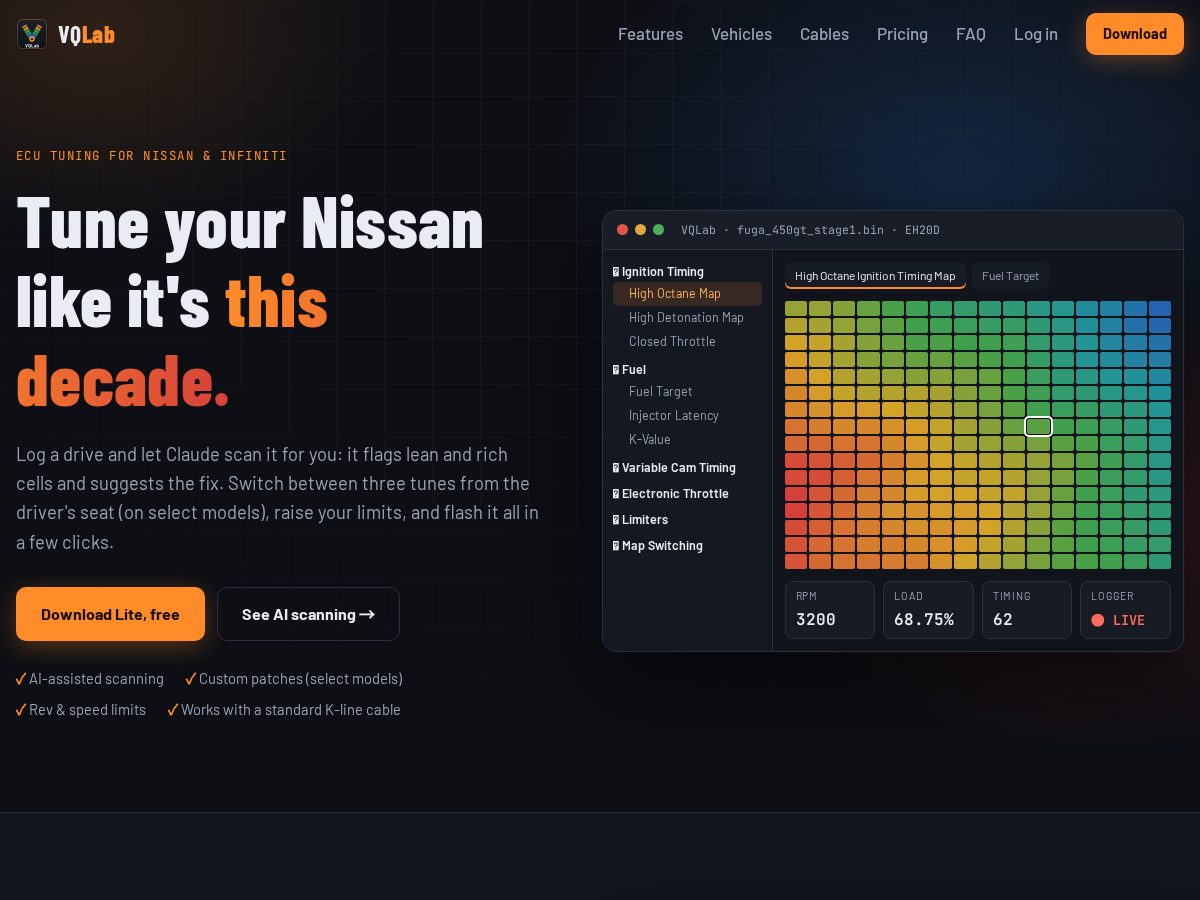Select Fuel Target under the Fuel sidebar group
The height and width of the screenshot is (900, 1200).
[687, 392]
